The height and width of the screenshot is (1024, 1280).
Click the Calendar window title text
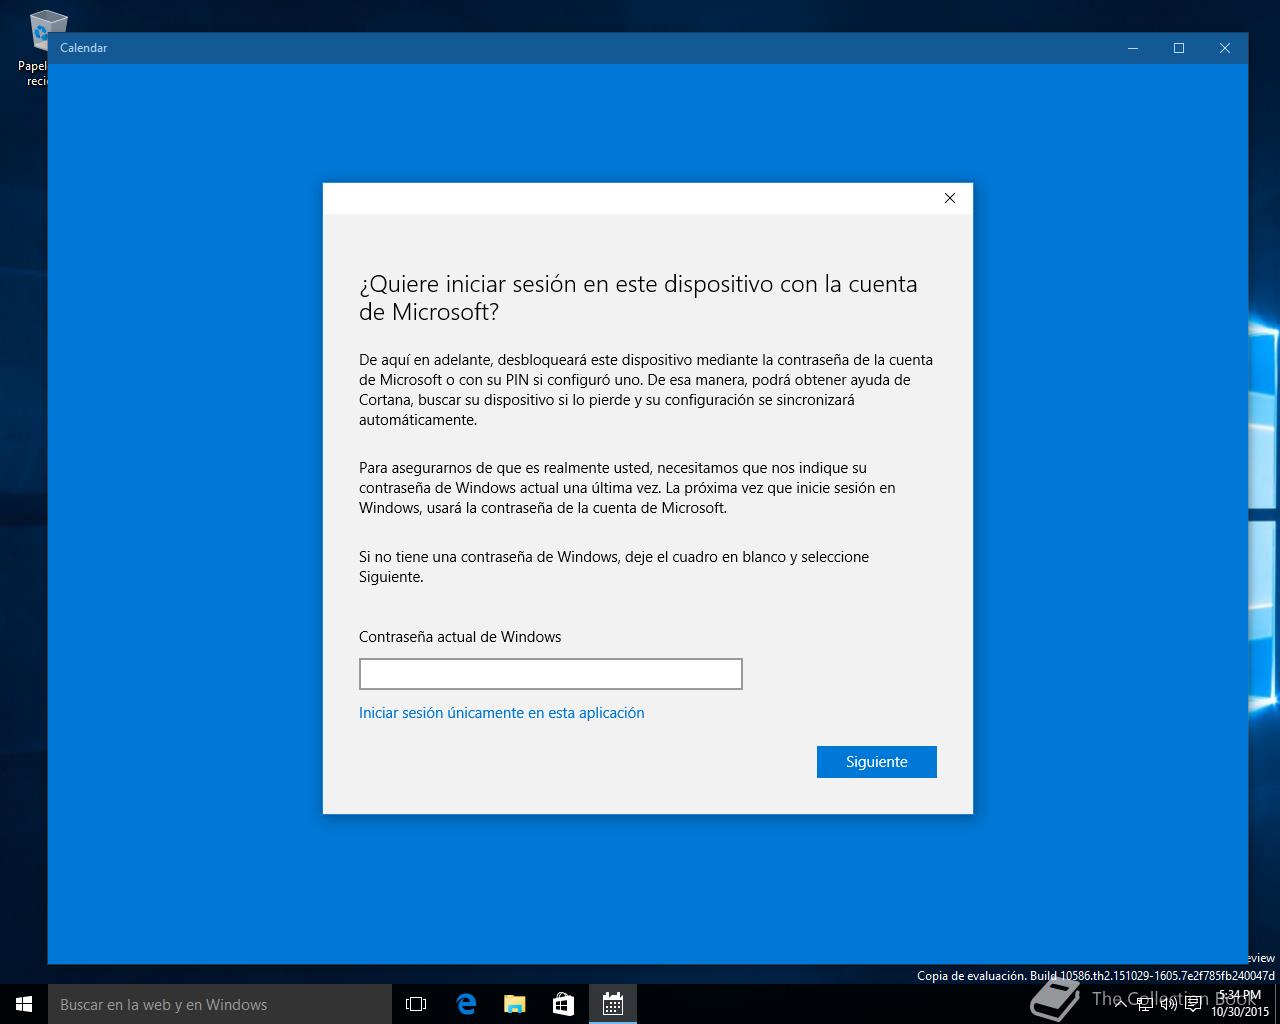click(83, 48)
